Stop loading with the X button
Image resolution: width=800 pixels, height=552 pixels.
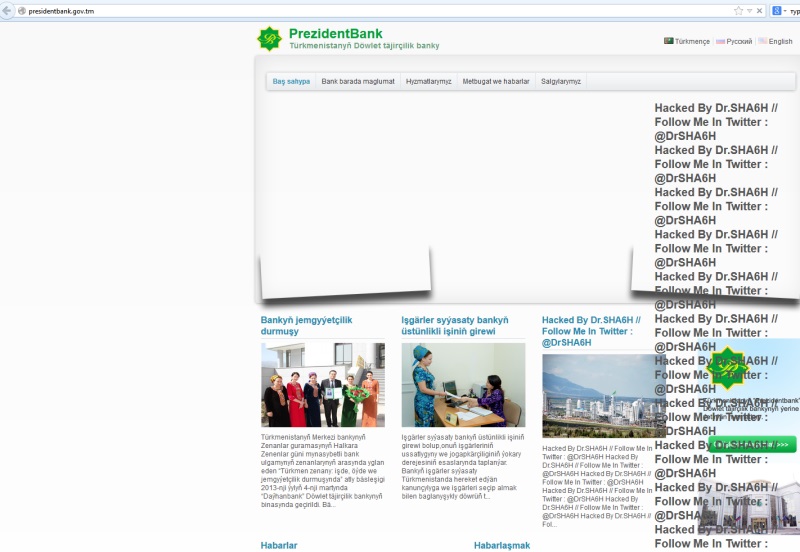[x=759, y=11]
